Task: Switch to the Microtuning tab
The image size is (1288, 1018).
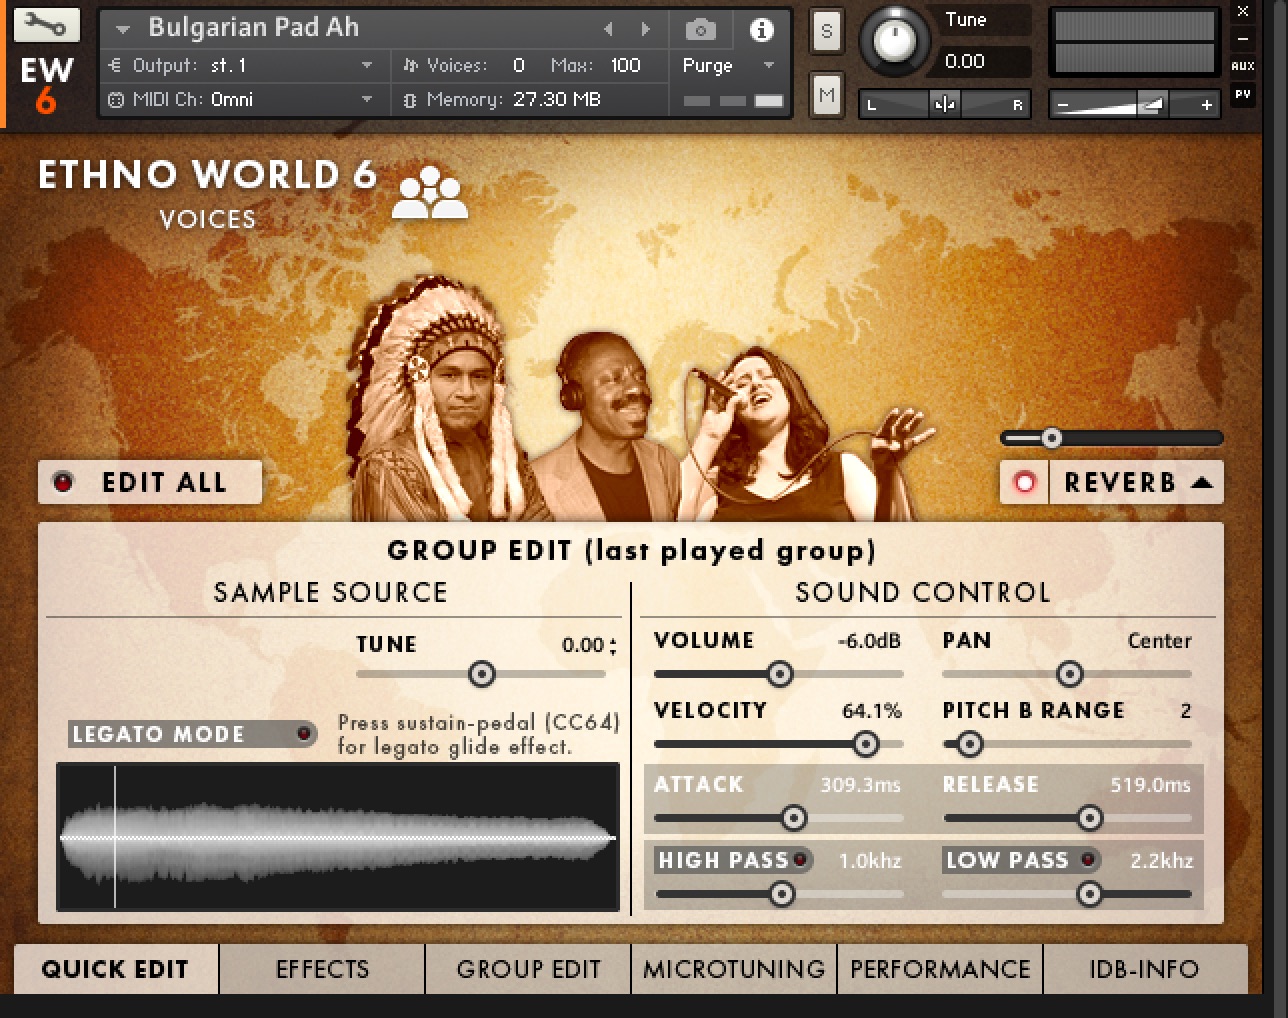Action: [x=734, y=969]
